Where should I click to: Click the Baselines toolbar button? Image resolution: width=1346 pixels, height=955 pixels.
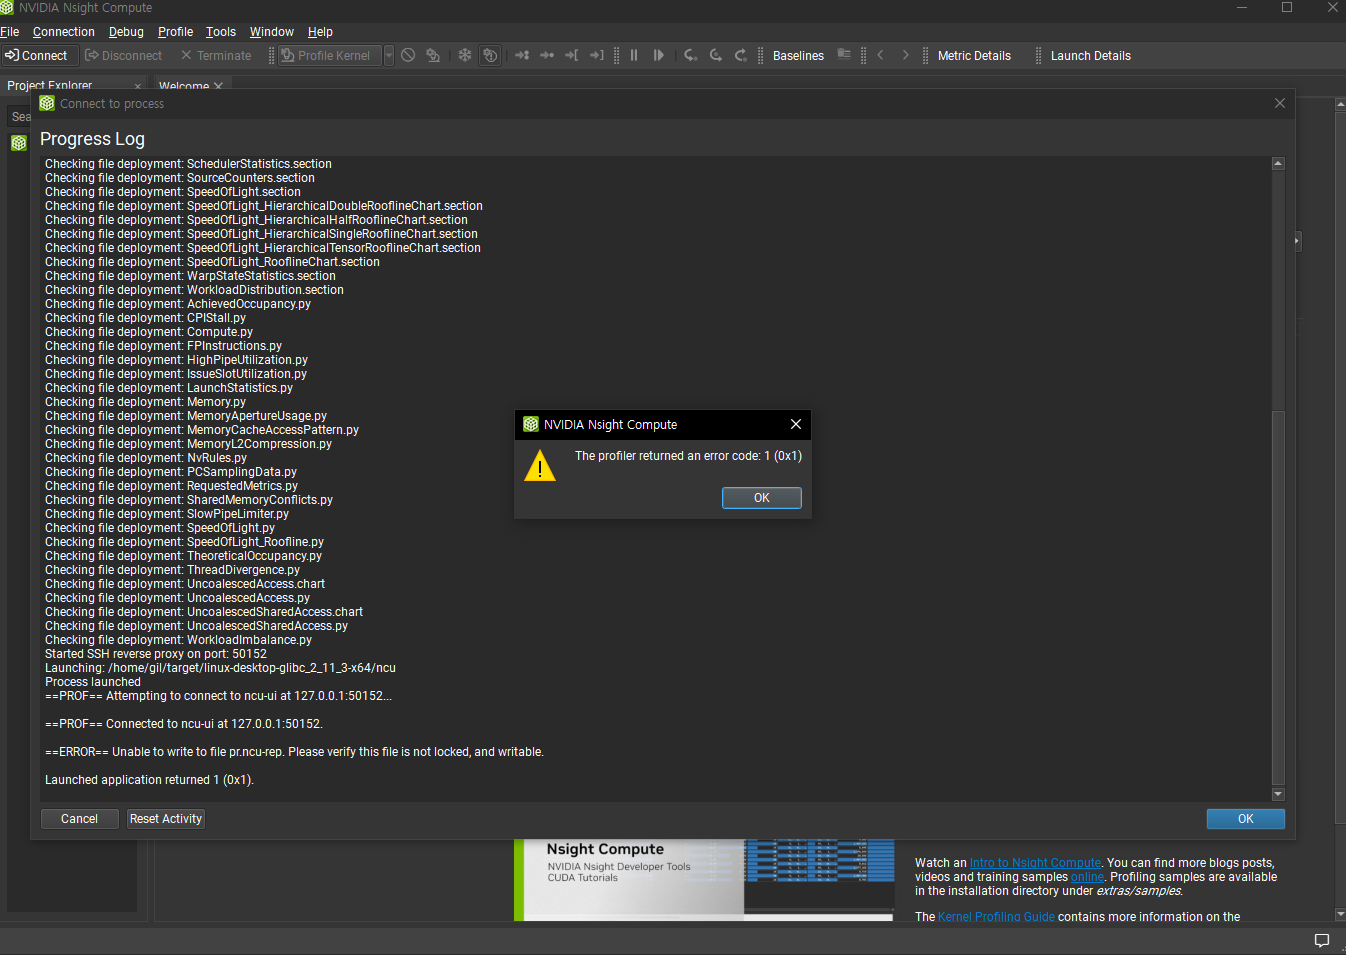(x=798, y=56)
